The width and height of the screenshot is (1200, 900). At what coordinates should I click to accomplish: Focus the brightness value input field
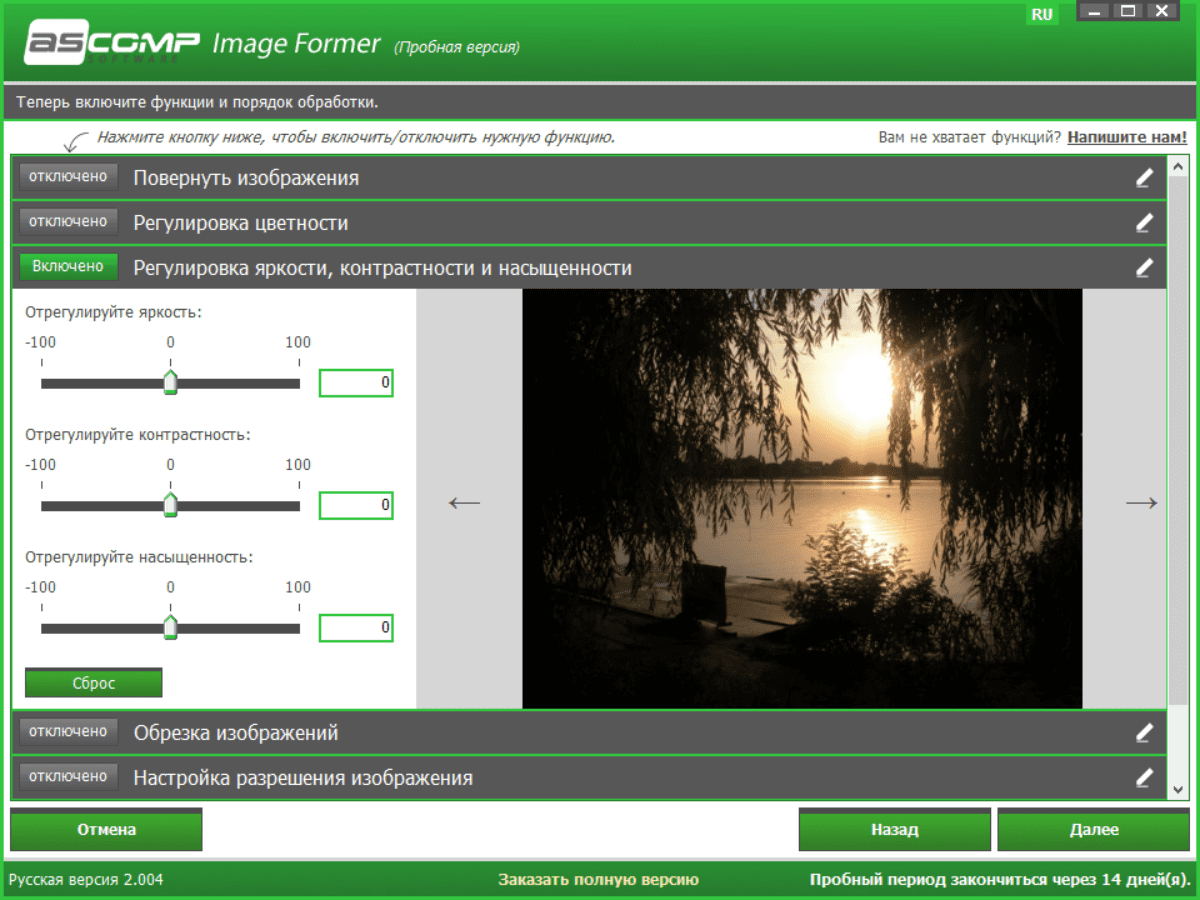tap(356, 383)
